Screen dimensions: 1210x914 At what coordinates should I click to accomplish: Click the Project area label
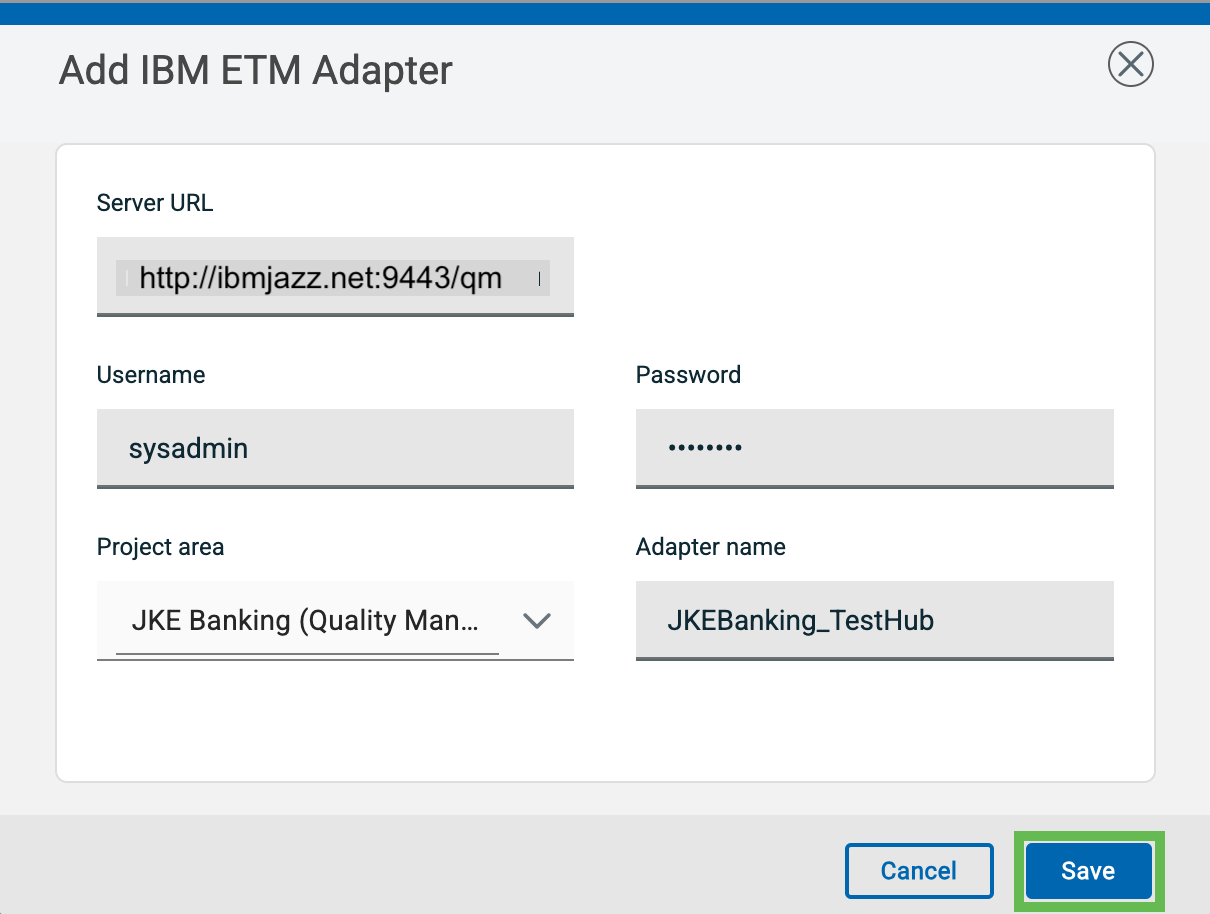pyautogui.click(x=160, y=547)
